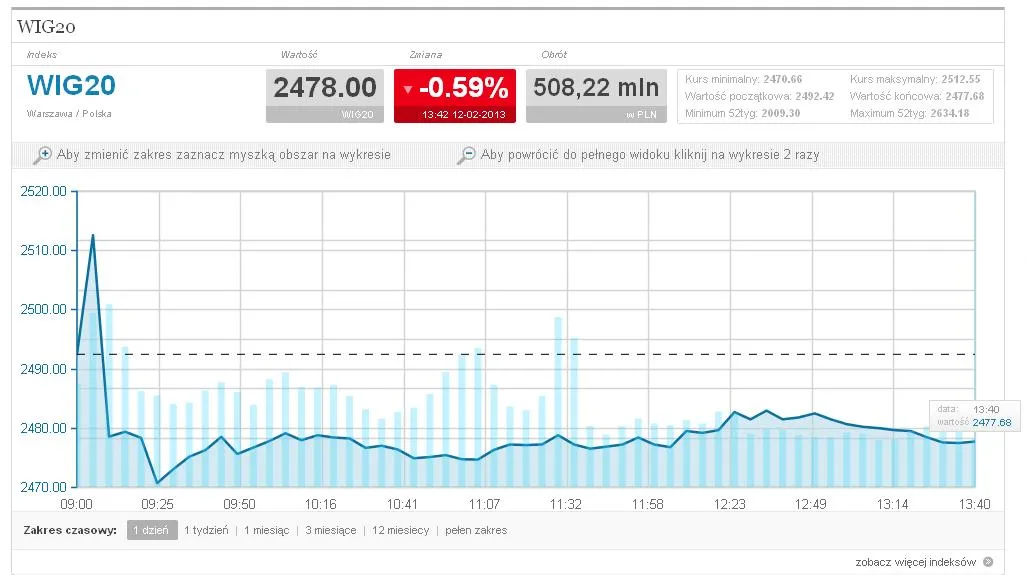Click the WIG20 index name heading
This screenshot has width=1029, height=575.
(x=72, y=85)
